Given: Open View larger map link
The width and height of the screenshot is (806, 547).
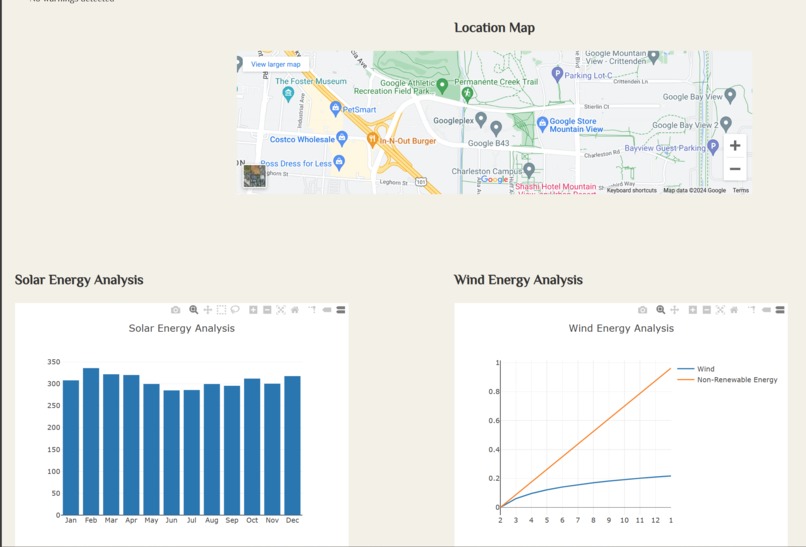Looking at the screenshot, I should (276, 64).
